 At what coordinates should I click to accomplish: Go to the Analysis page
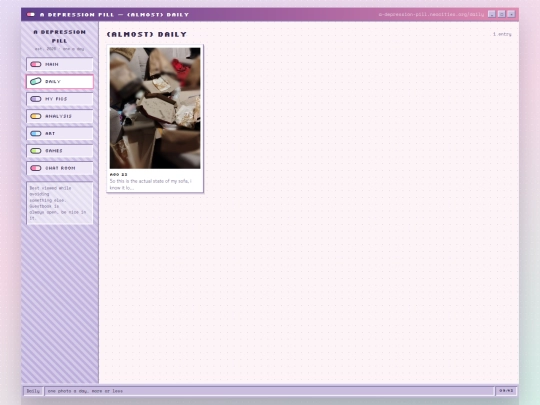[60, 116]
